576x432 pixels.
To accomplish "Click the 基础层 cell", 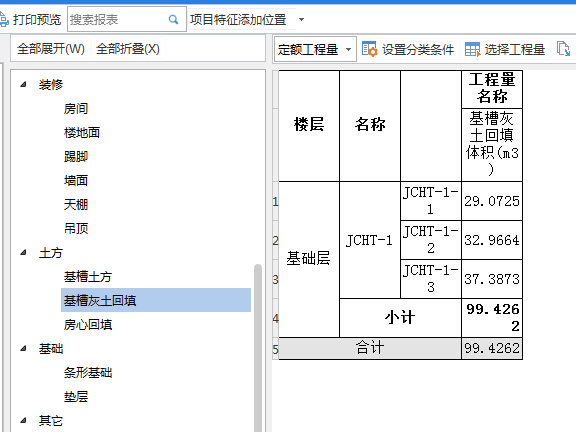I will (309, 259).
